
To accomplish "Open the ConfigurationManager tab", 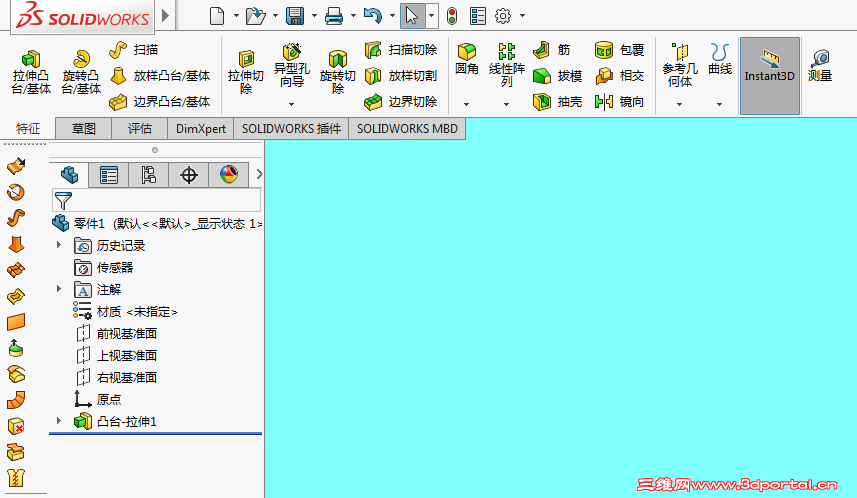I will click(149, 175).
